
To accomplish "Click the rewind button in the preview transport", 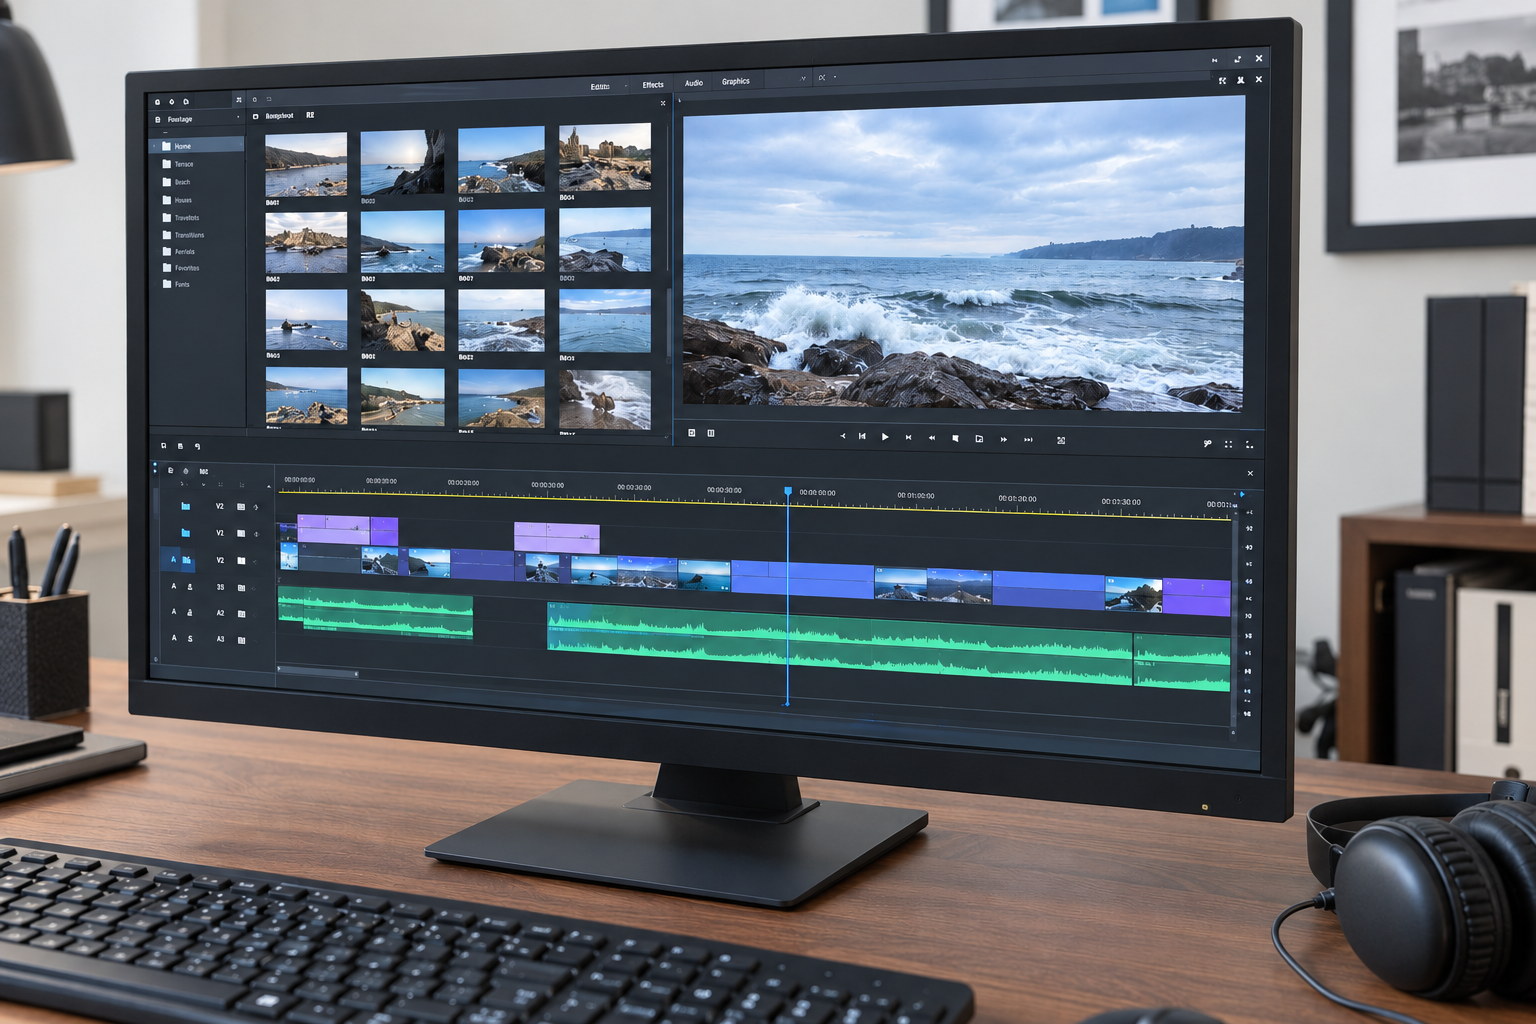I will [x=932, y=438].
